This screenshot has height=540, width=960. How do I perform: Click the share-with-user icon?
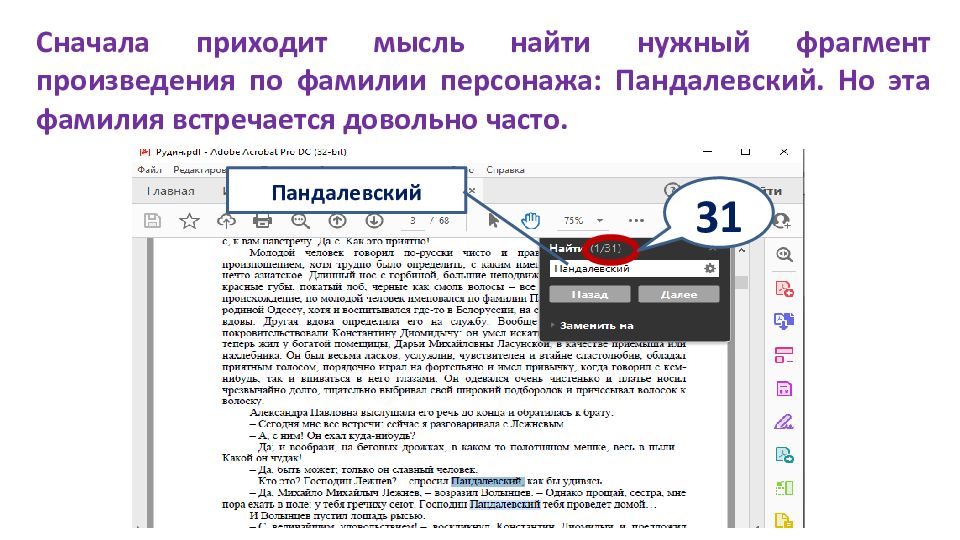pos(782,220)
